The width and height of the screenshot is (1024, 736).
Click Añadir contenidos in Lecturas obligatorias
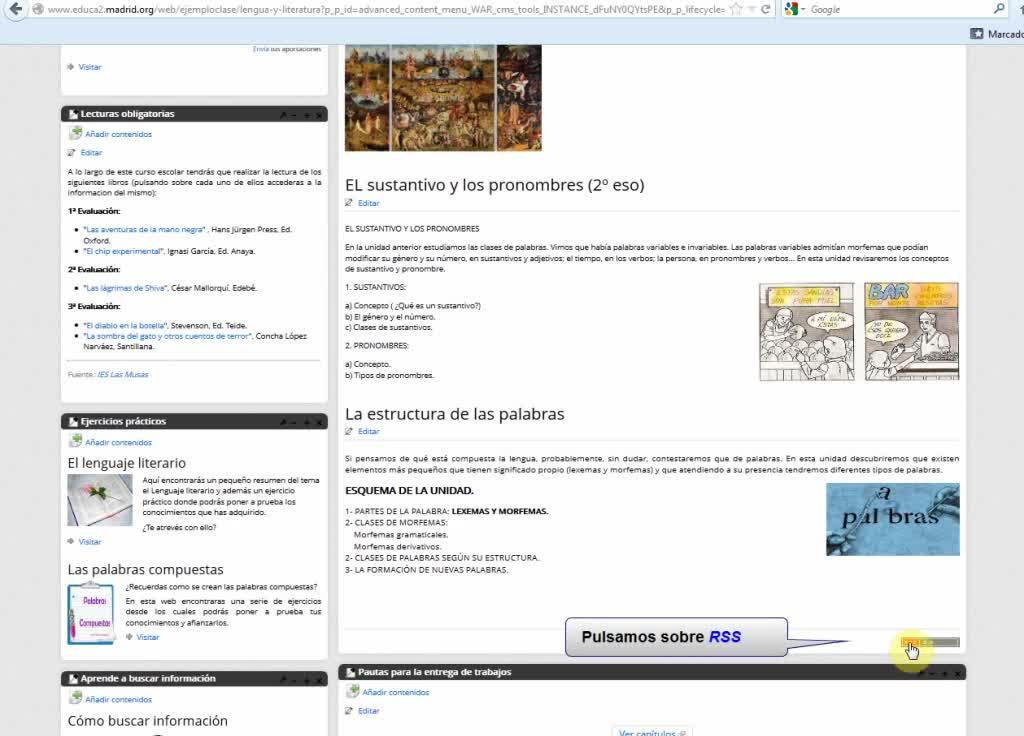click(118, 135)
